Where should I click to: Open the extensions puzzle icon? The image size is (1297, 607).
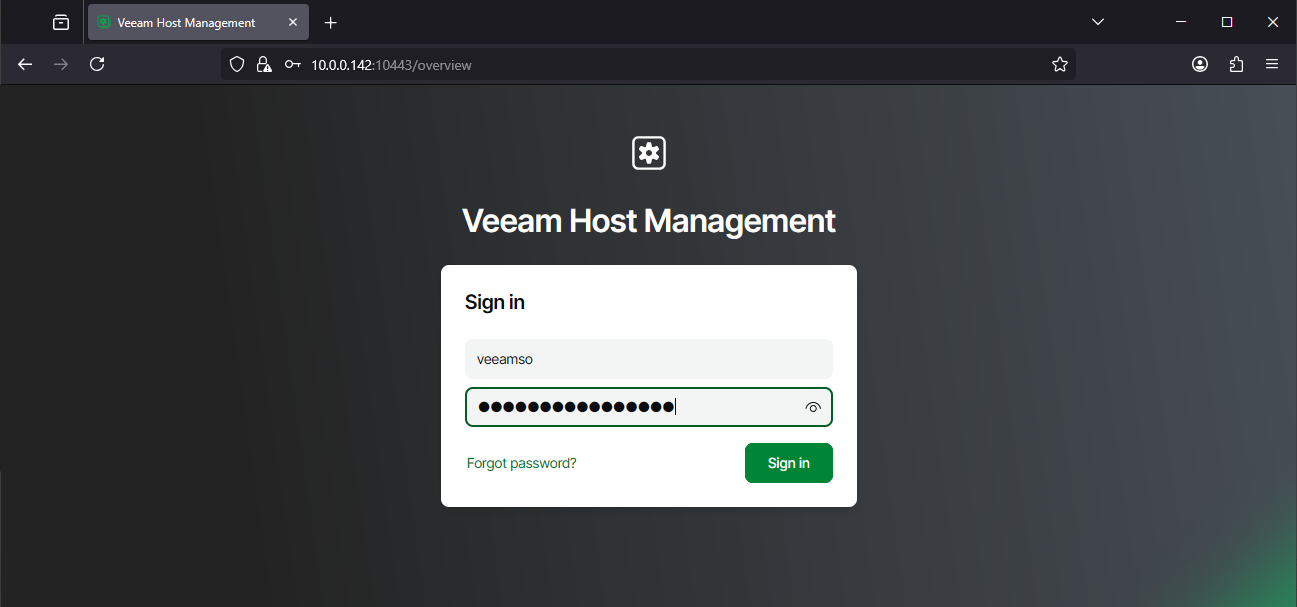(1236, 64)
